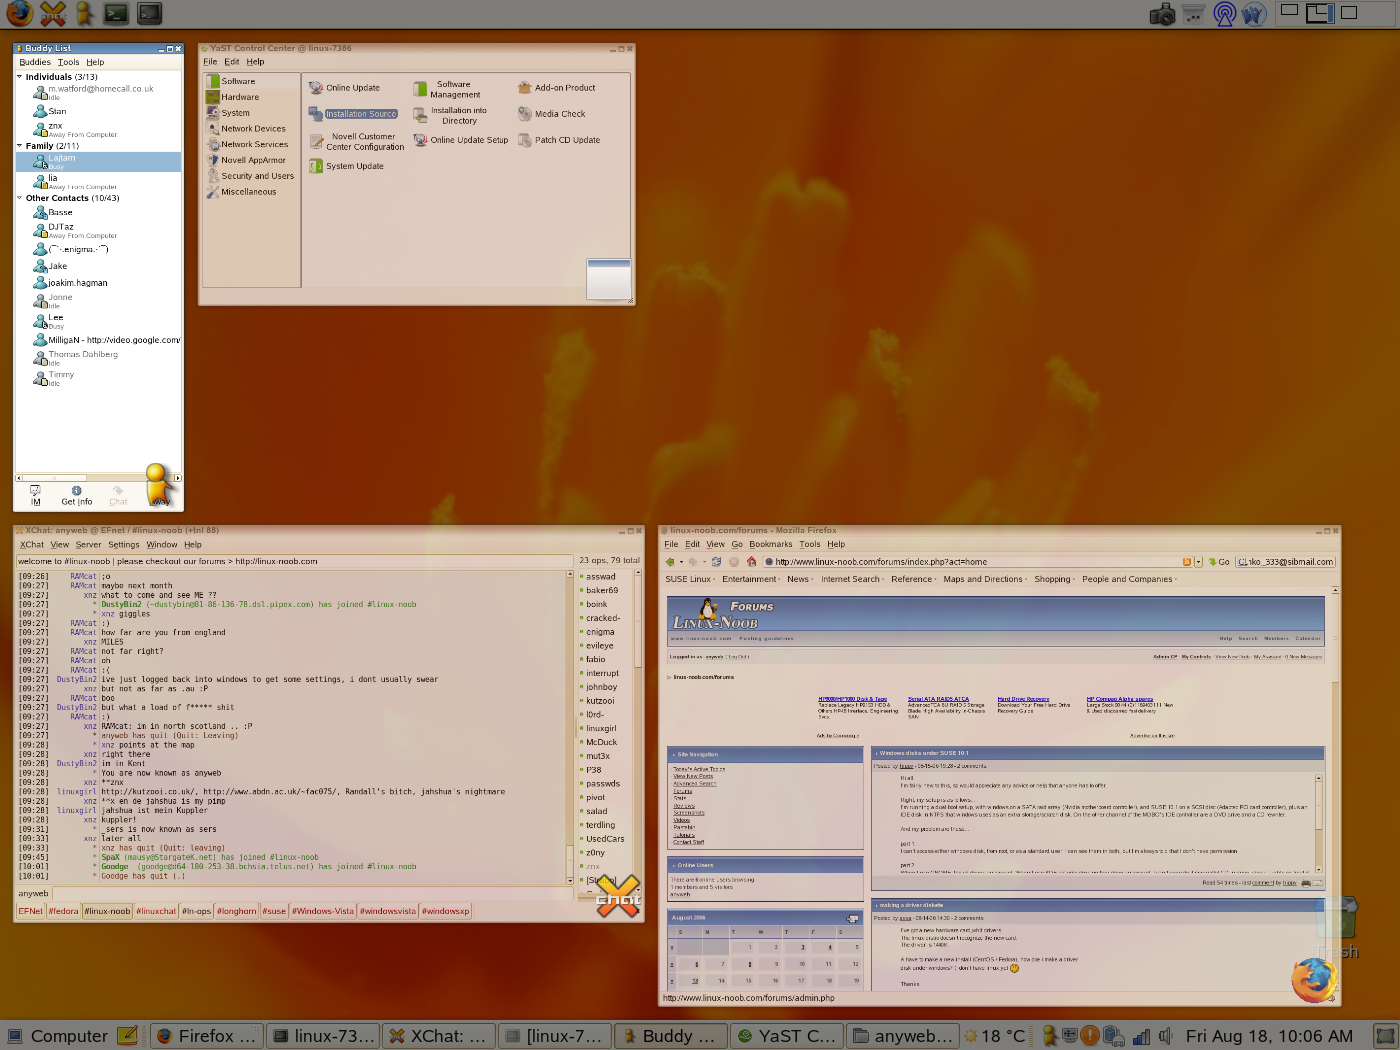
Task: Open Bookmarks menu in Firefox
Action: point(770,545)
